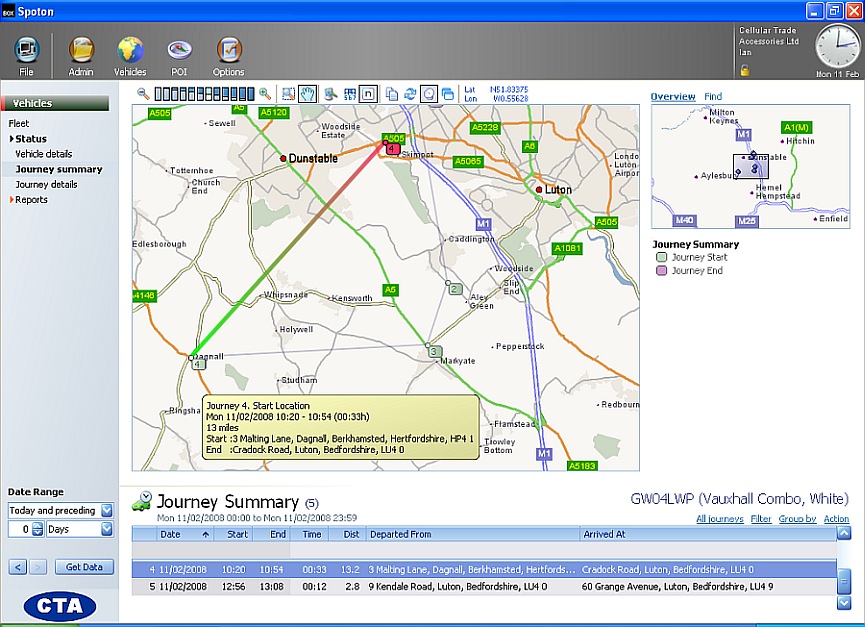Toggle the clock icon in map toolbar
Image resolution: width=865 pixels, height=627 pixels.
[x=428, y=94]
